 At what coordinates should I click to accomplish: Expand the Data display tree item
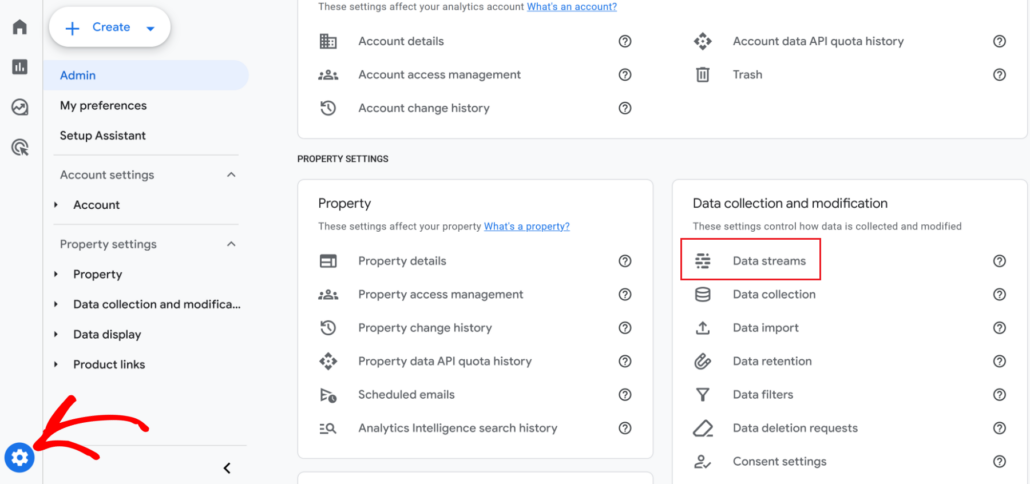56,334
